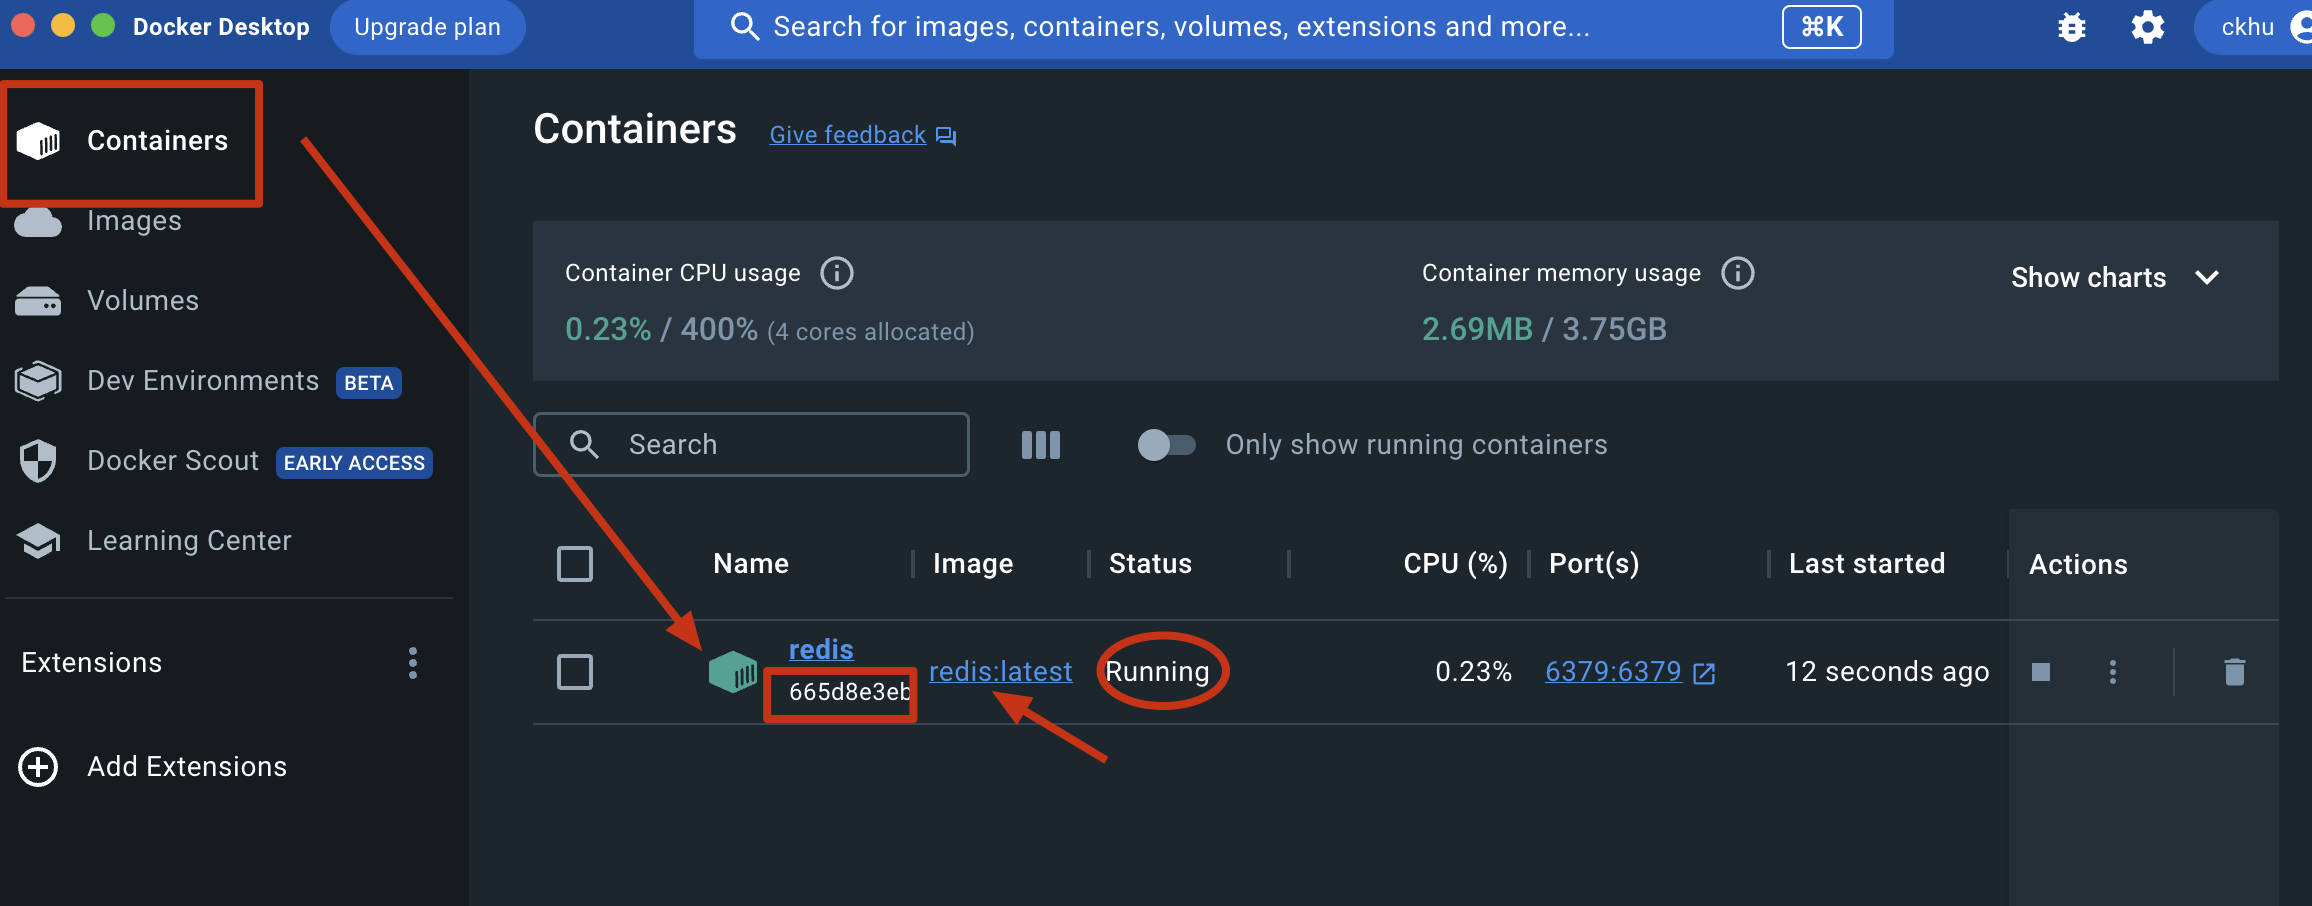
Task: Sort by Status column header
Action: point(1150,564)
